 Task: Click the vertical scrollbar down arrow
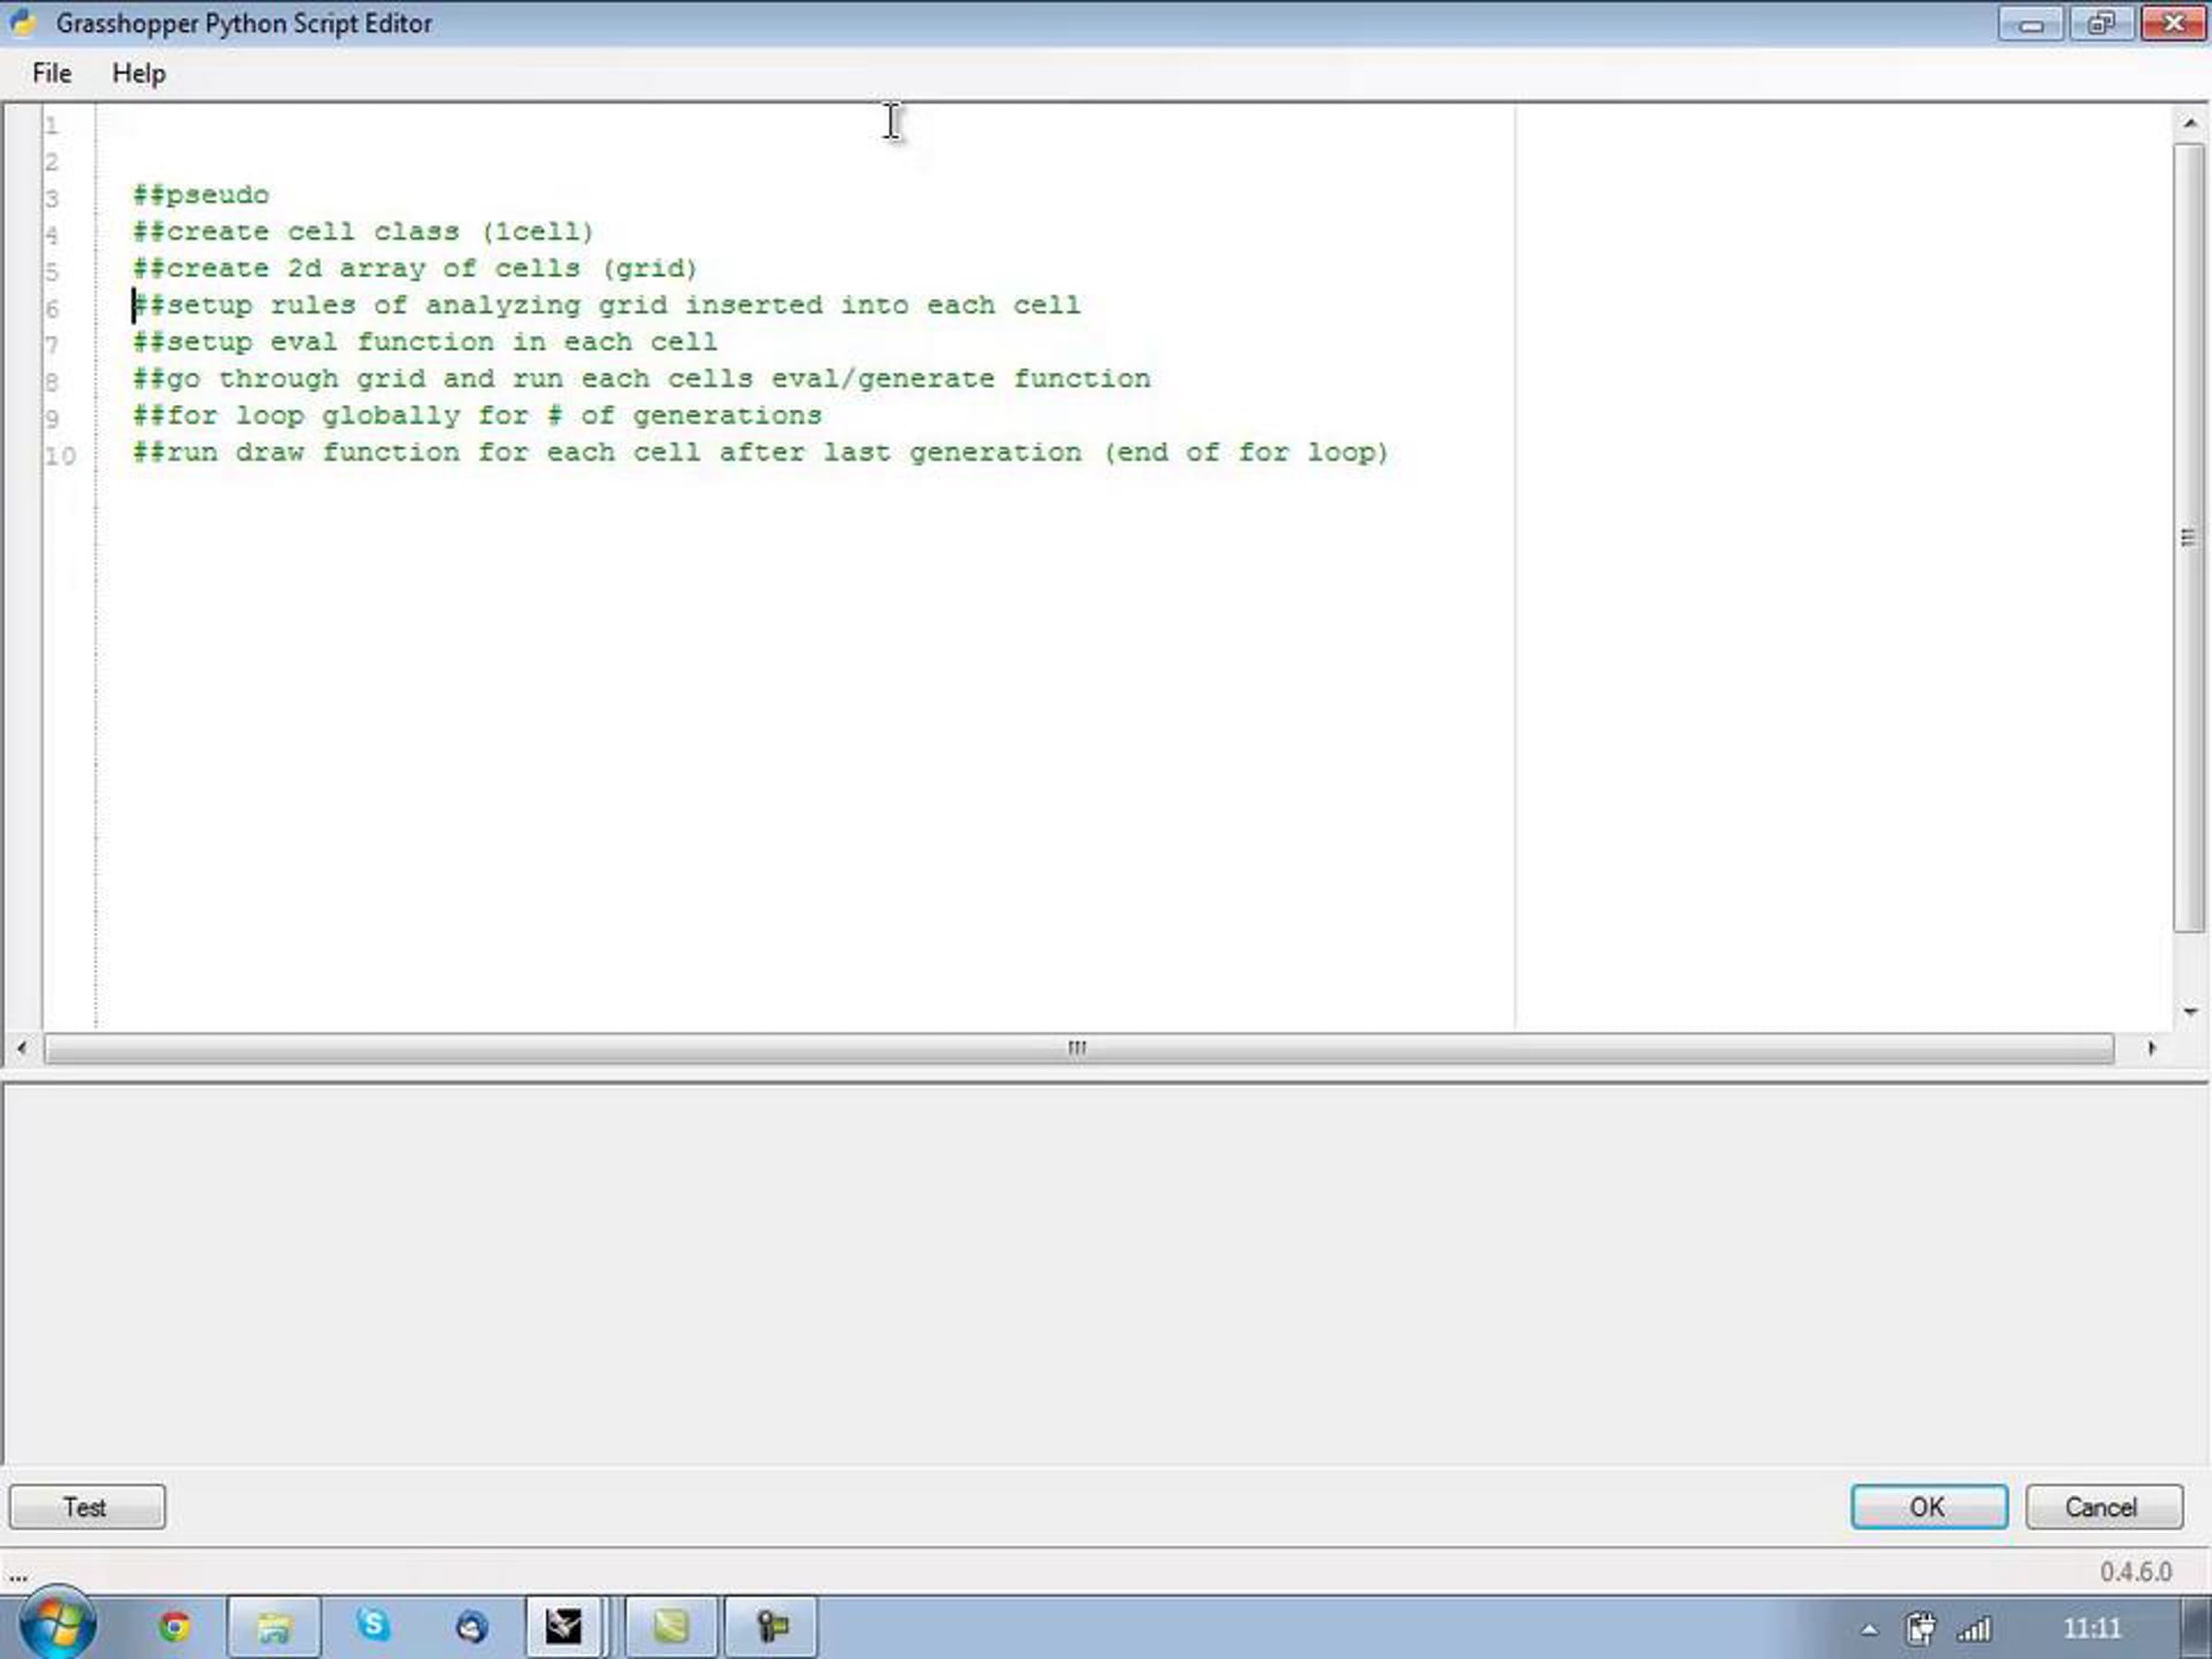pos(2190,1012)
